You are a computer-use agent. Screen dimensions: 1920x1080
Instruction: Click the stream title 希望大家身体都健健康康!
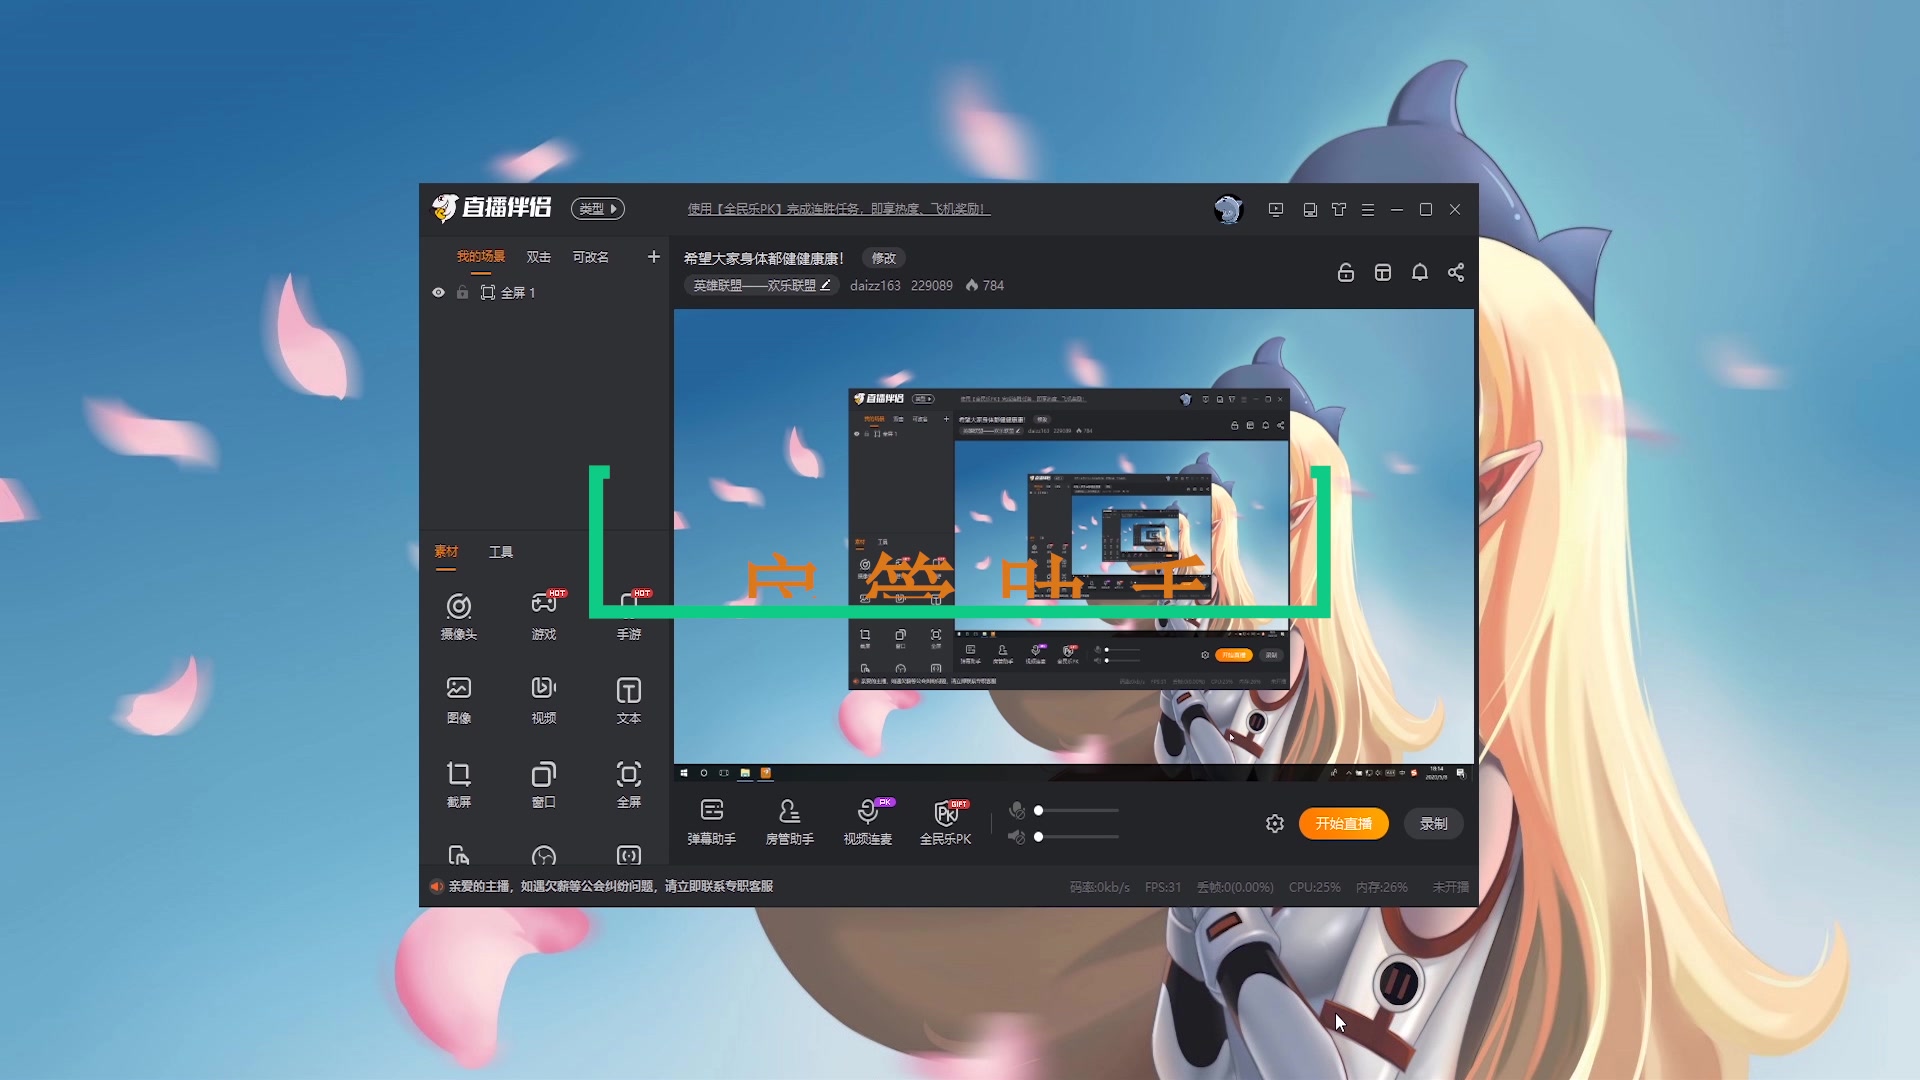764,258
